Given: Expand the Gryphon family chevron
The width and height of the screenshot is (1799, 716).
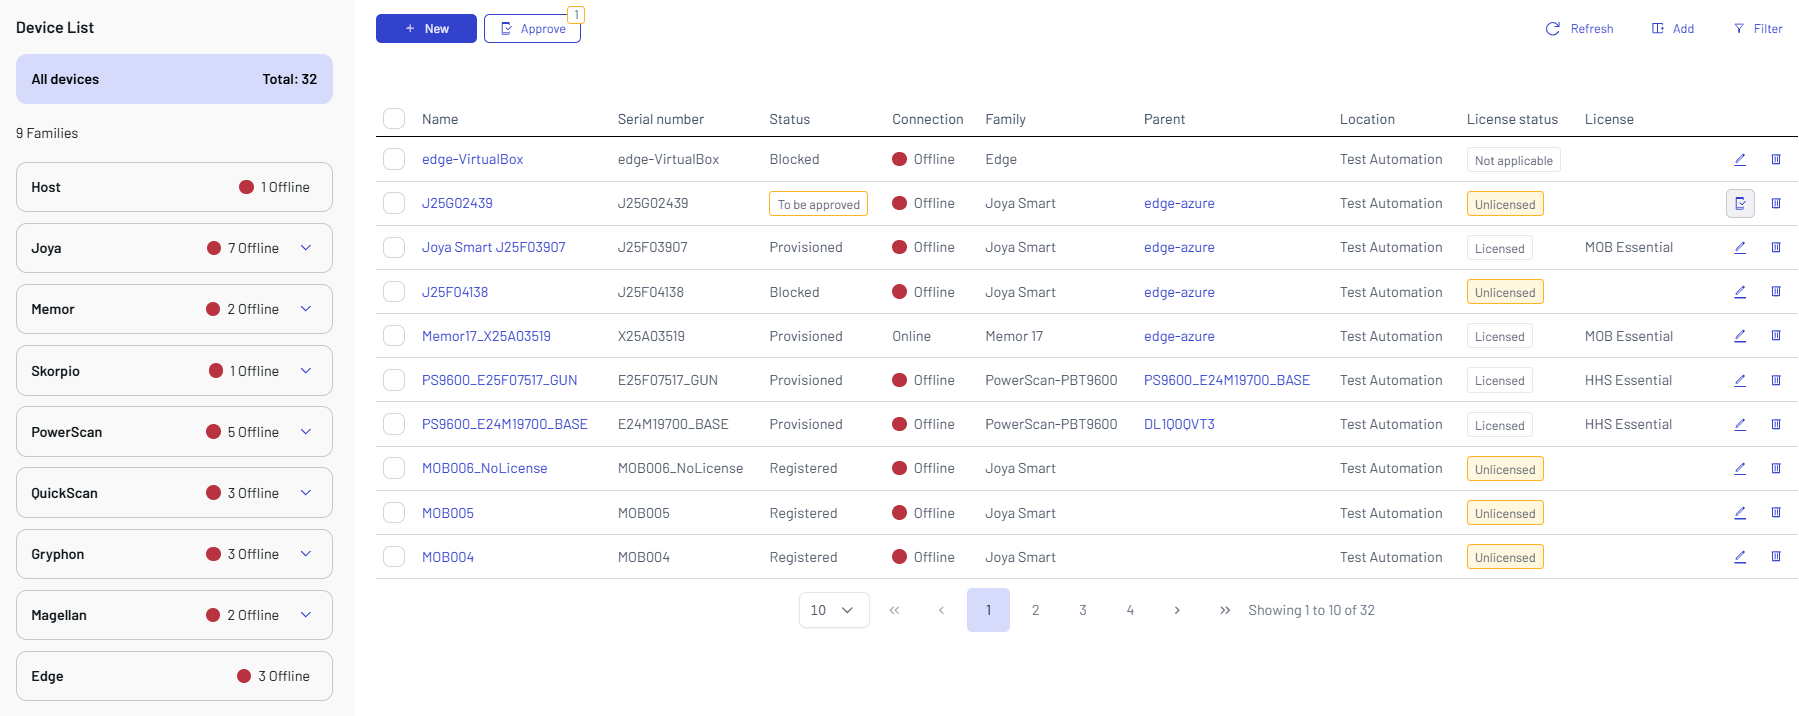Looking at the screenshot, I should click(x=306, y=554).
